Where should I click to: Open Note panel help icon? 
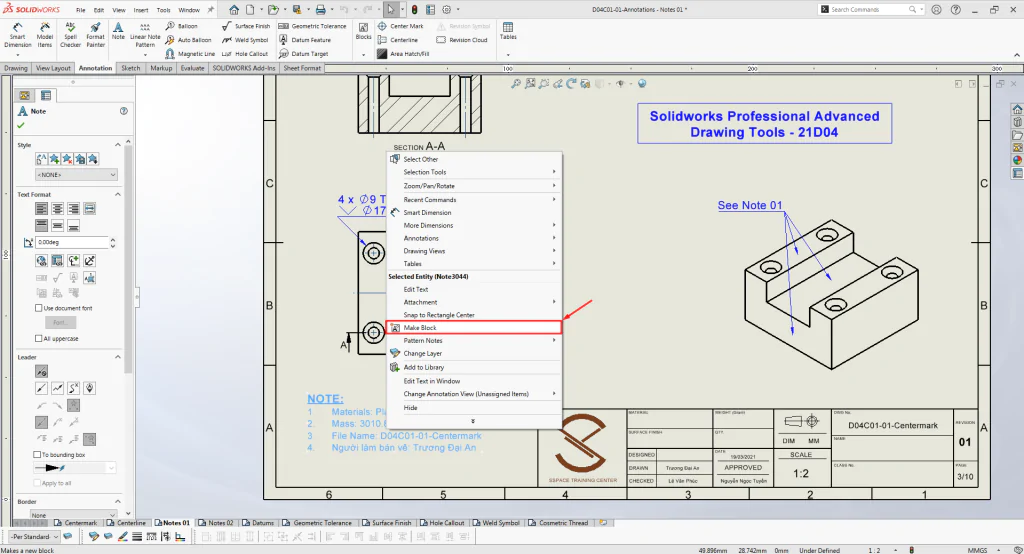coord(123,111)
